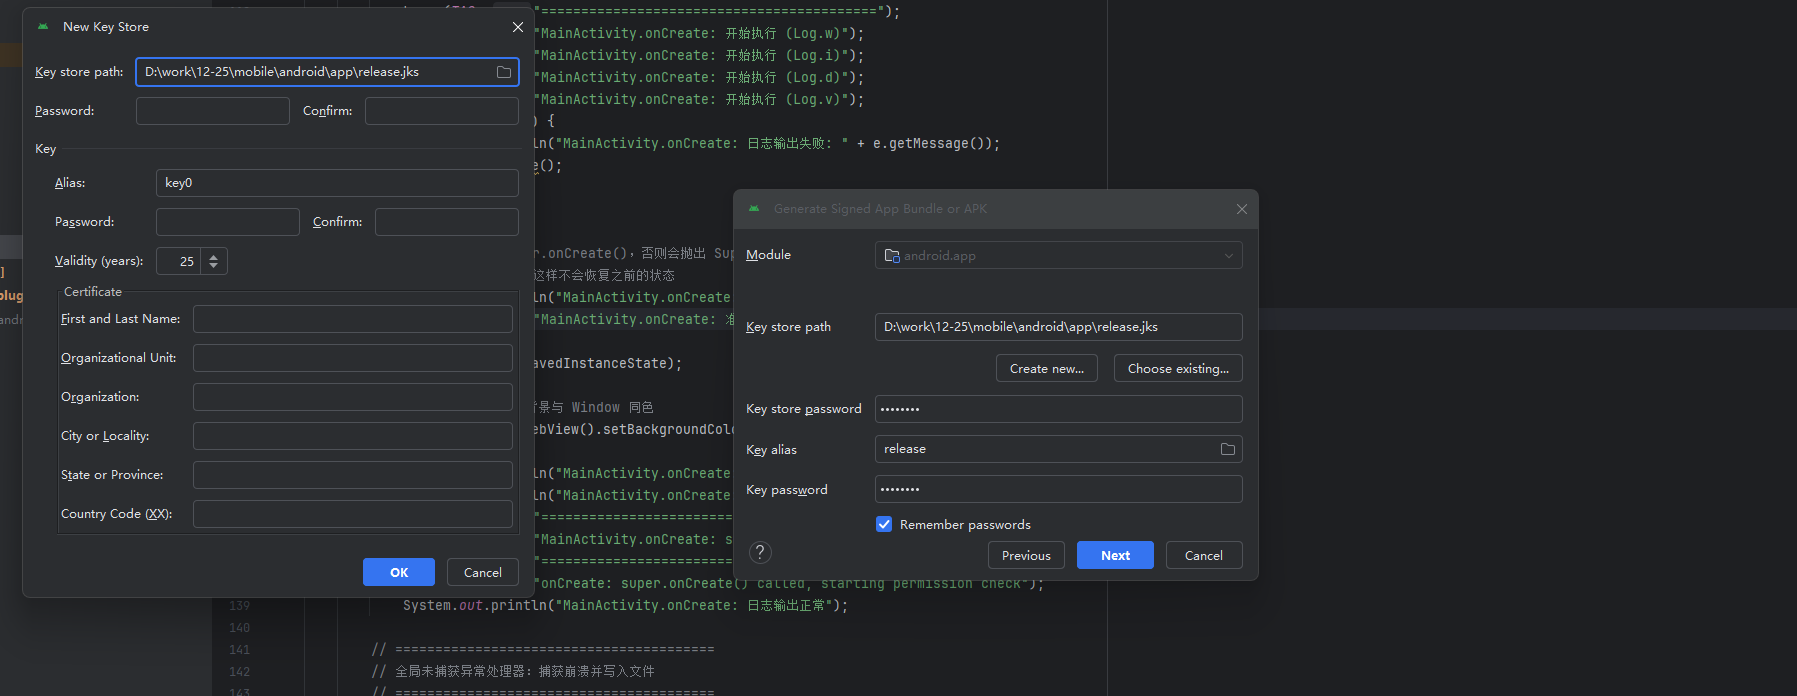Focus the State or Province field
The image size is (1797, 696).
point(353,475)
